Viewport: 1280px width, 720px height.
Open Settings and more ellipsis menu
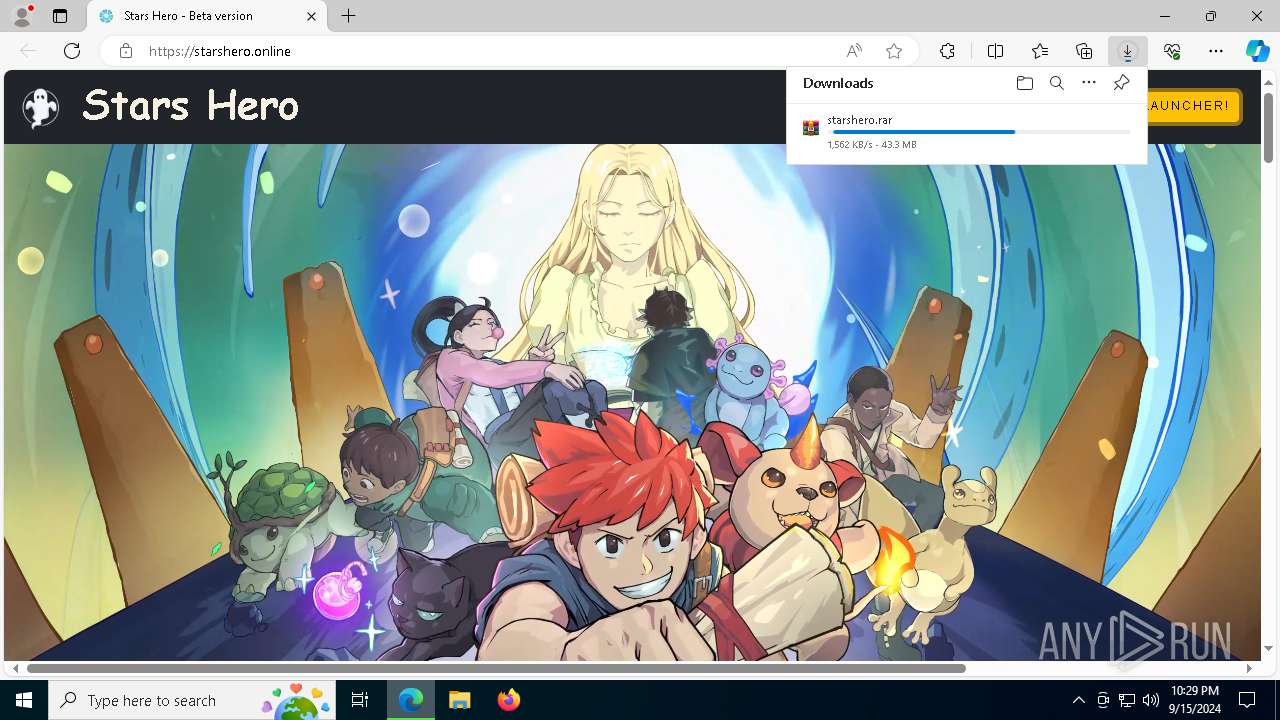1216,51
